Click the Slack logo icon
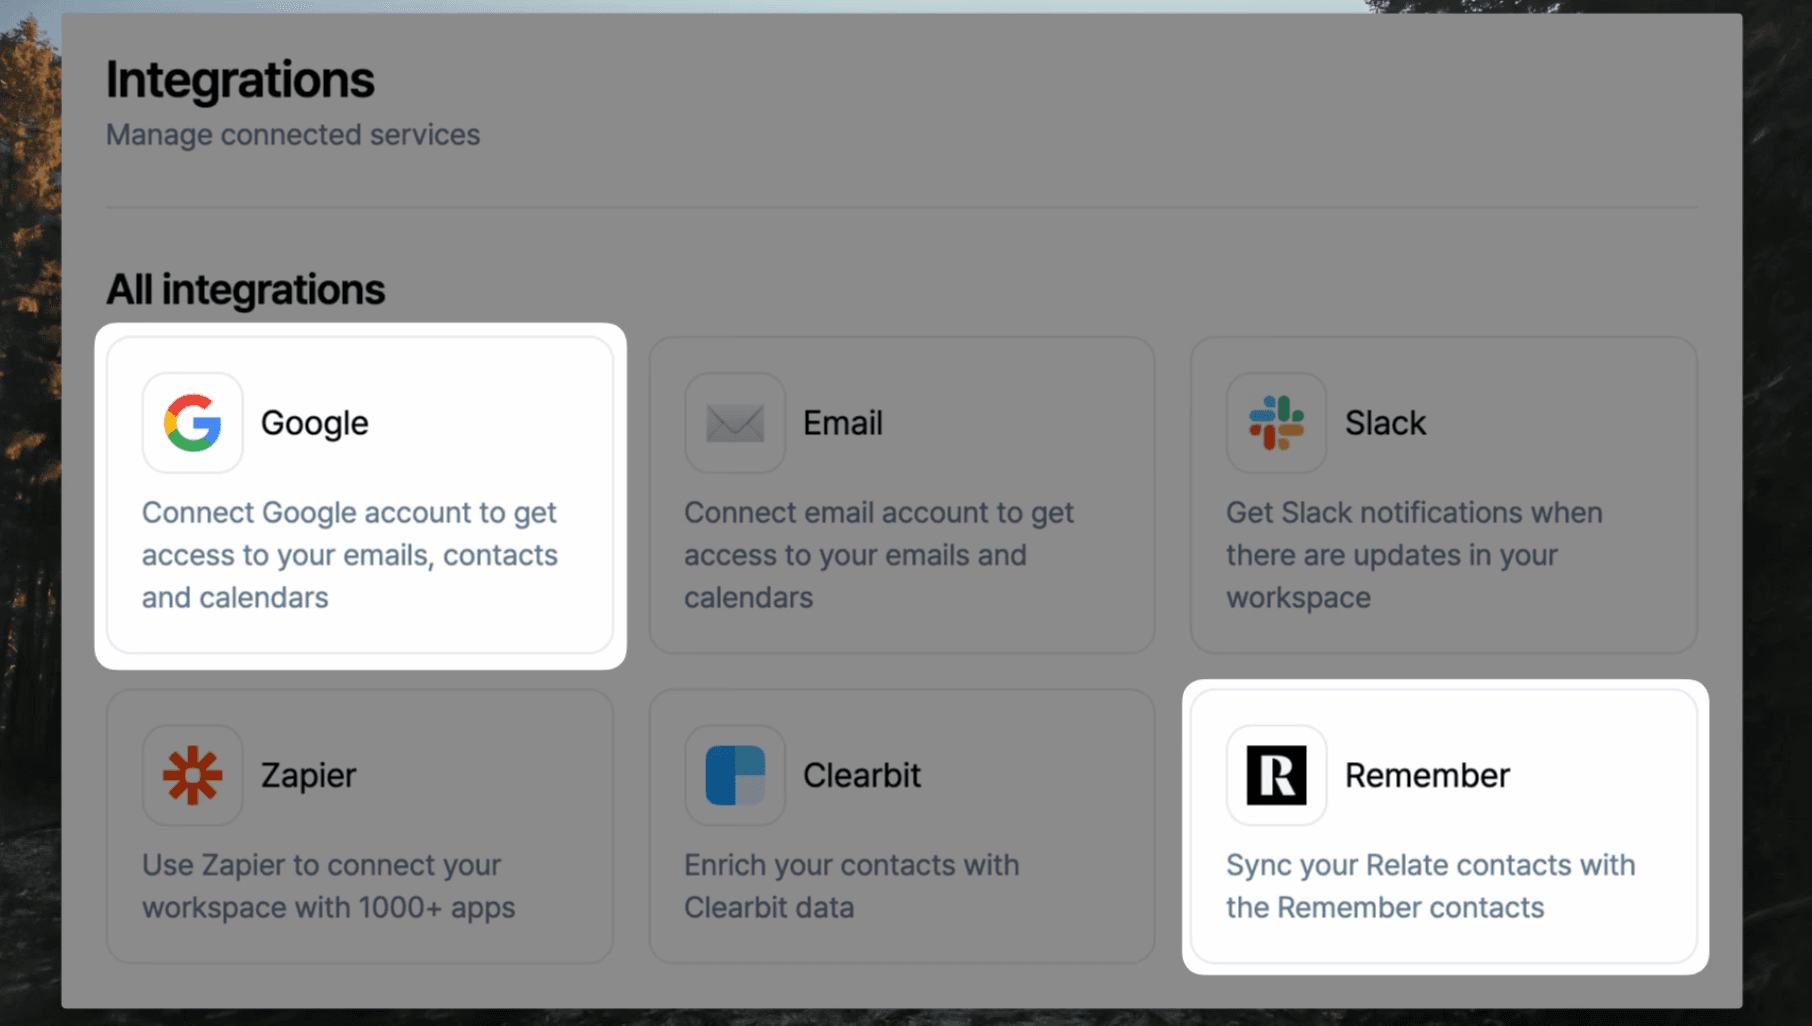 click(1277, 423)
